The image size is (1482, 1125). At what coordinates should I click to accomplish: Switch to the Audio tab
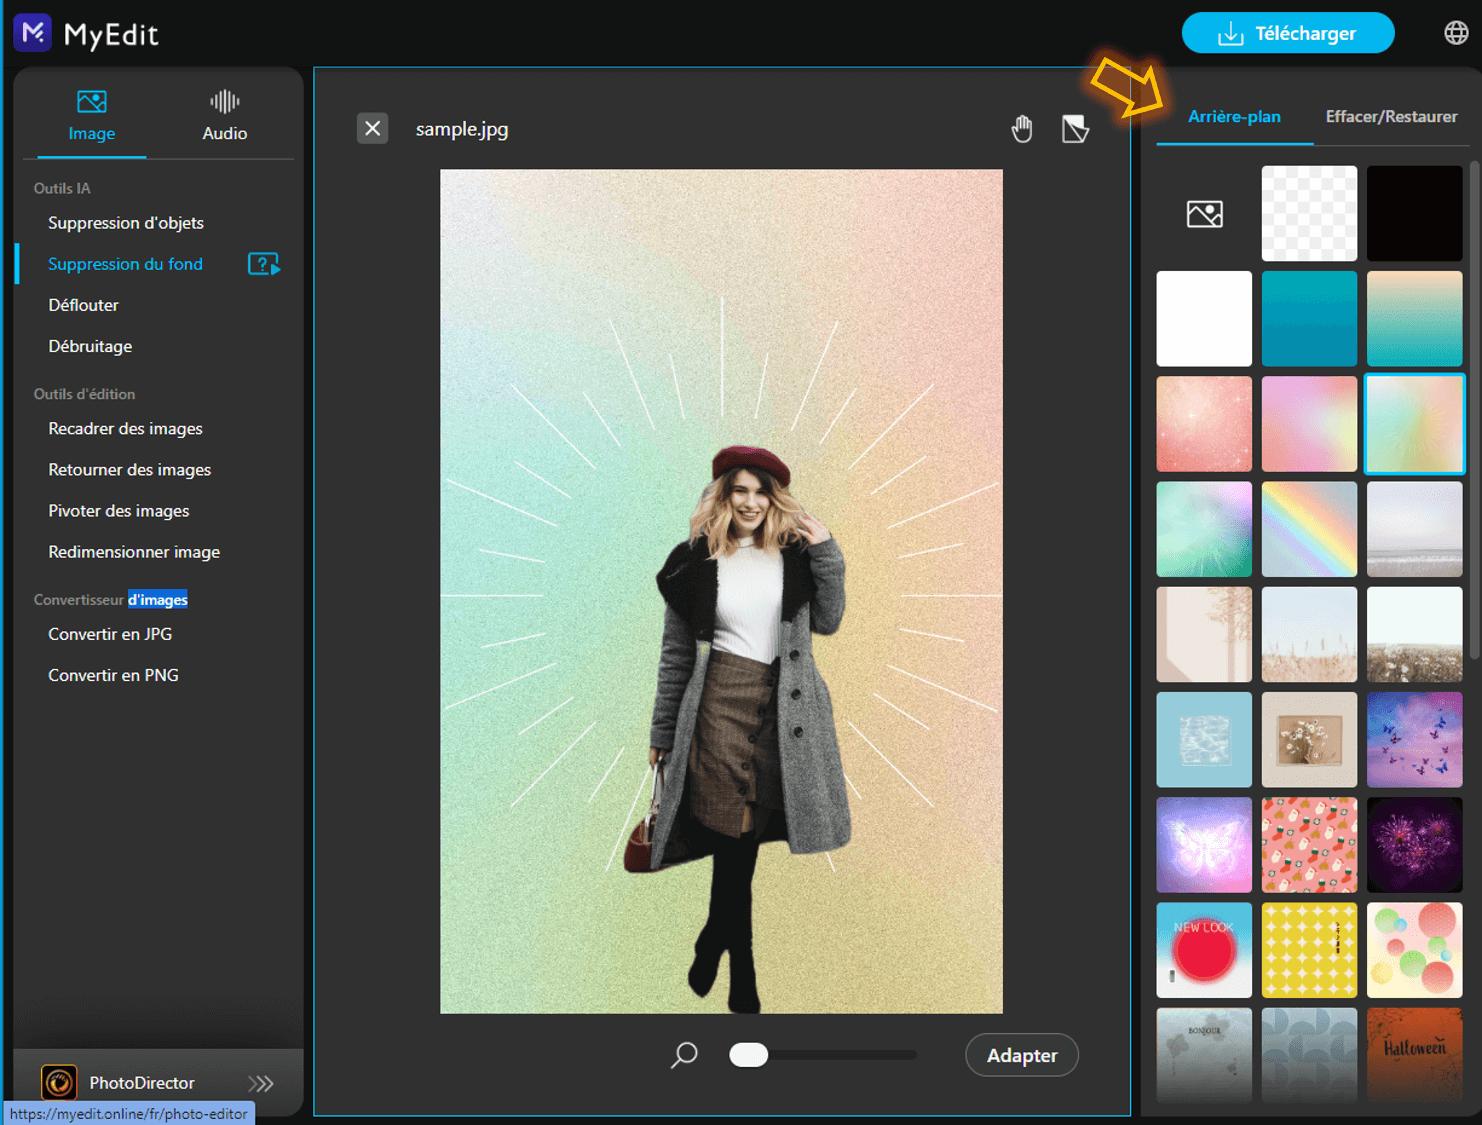pos(224,116)
